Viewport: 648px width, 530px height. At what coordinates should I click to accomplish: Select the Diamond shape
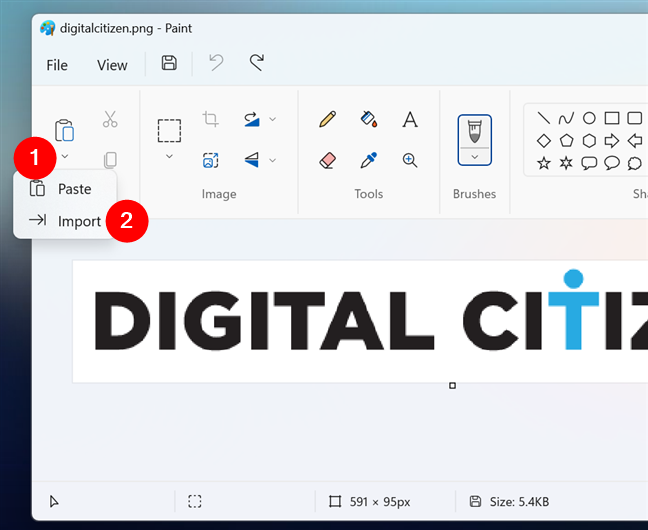point(543,141)
